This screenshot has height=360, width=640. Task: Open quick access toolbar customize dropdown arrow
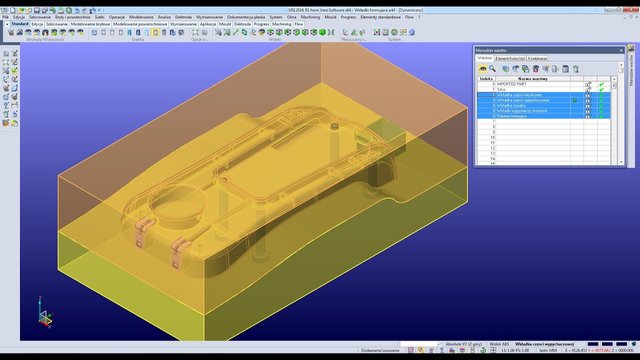coord(99,10)
